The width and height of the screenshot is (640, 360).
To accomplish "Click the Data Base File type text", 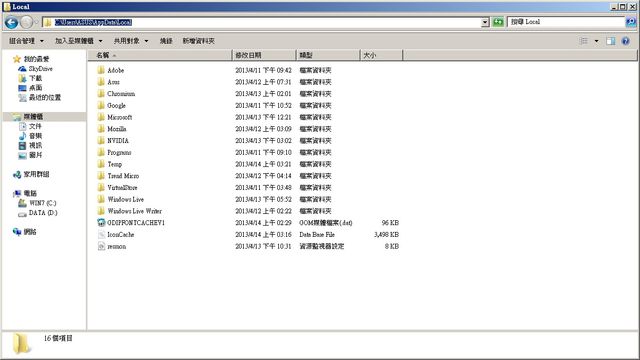I will pos(317,235).
